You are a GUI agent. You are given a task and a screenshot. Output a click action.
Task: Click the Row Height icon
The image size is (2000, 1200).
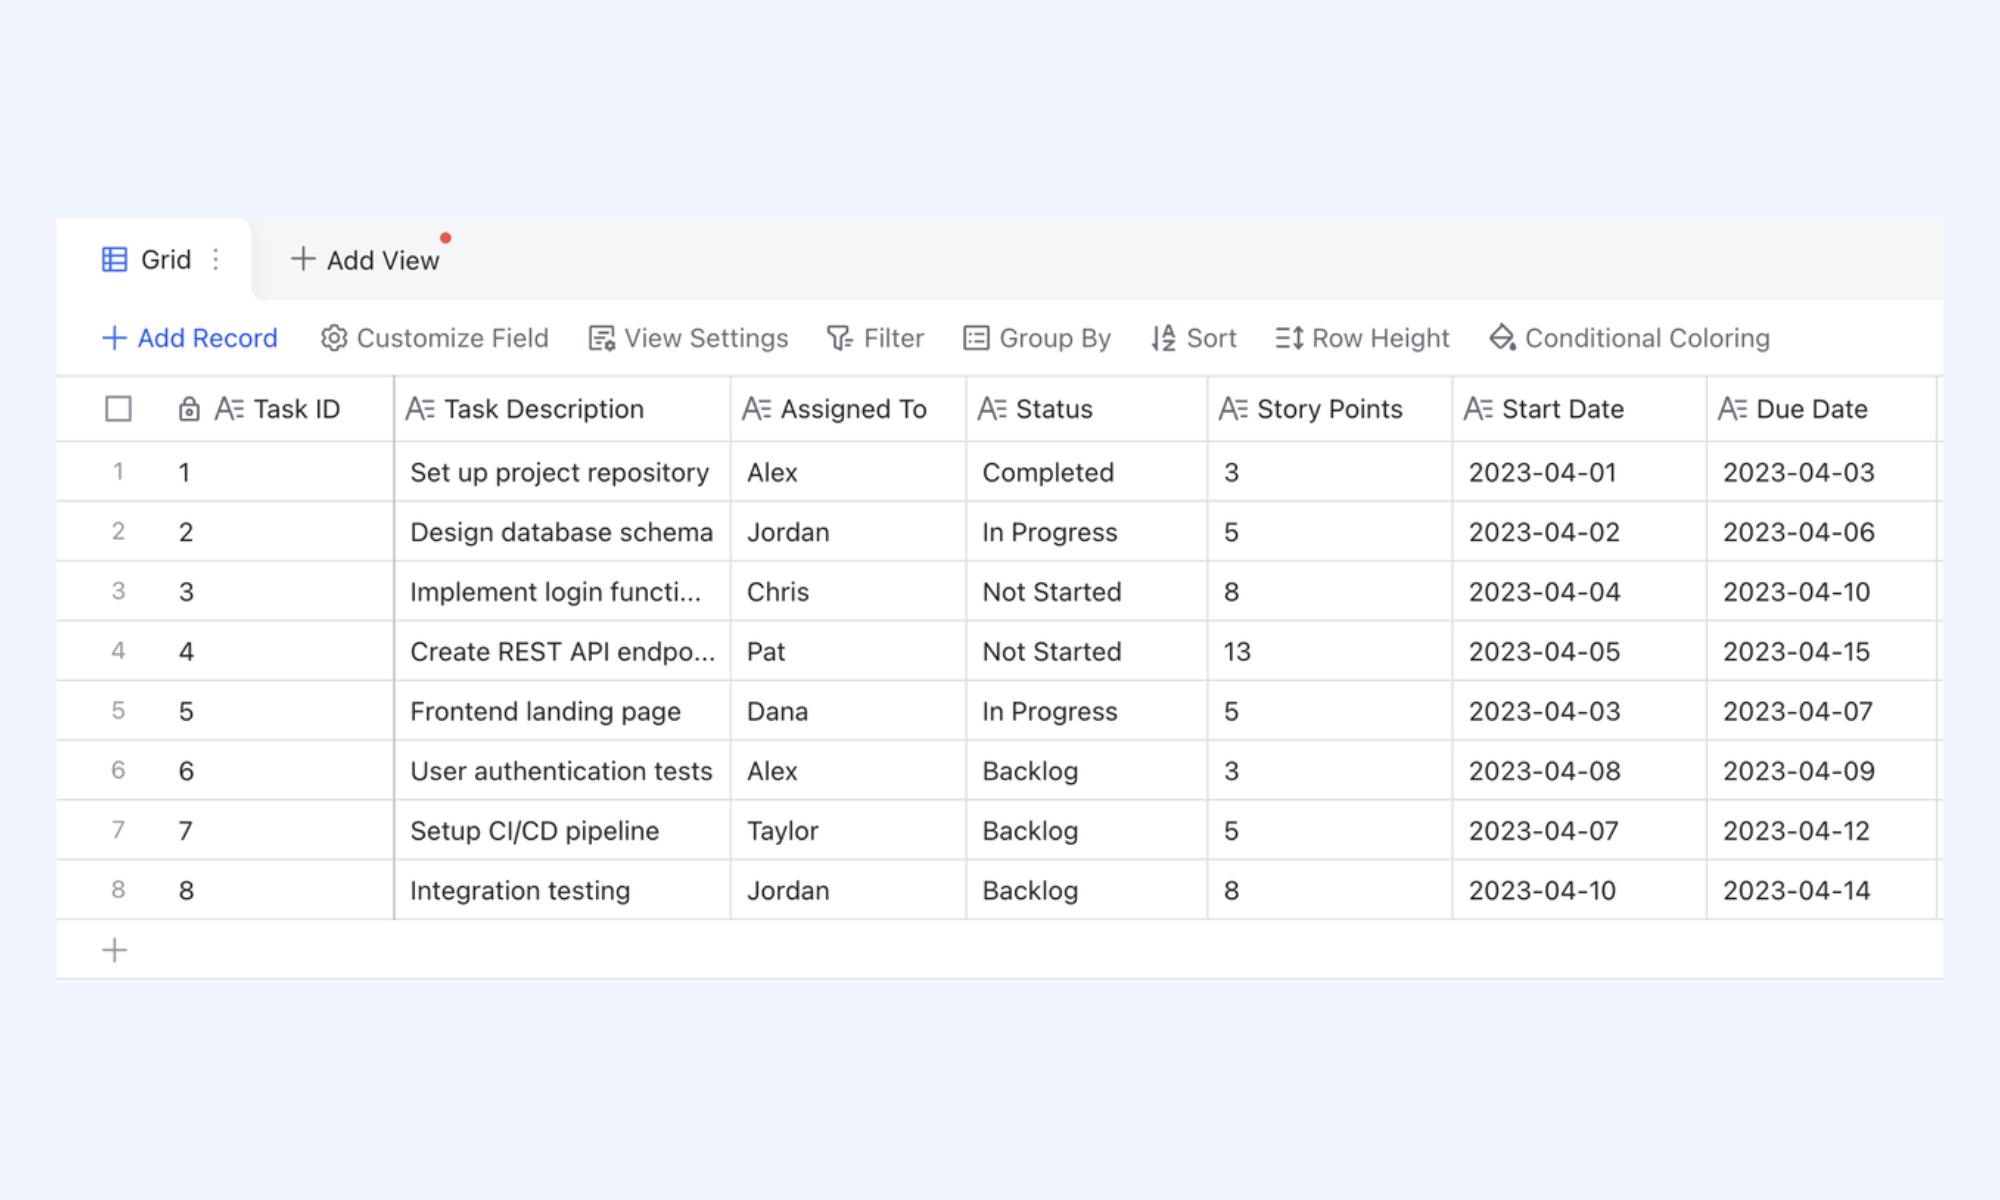coord(1289,338)
